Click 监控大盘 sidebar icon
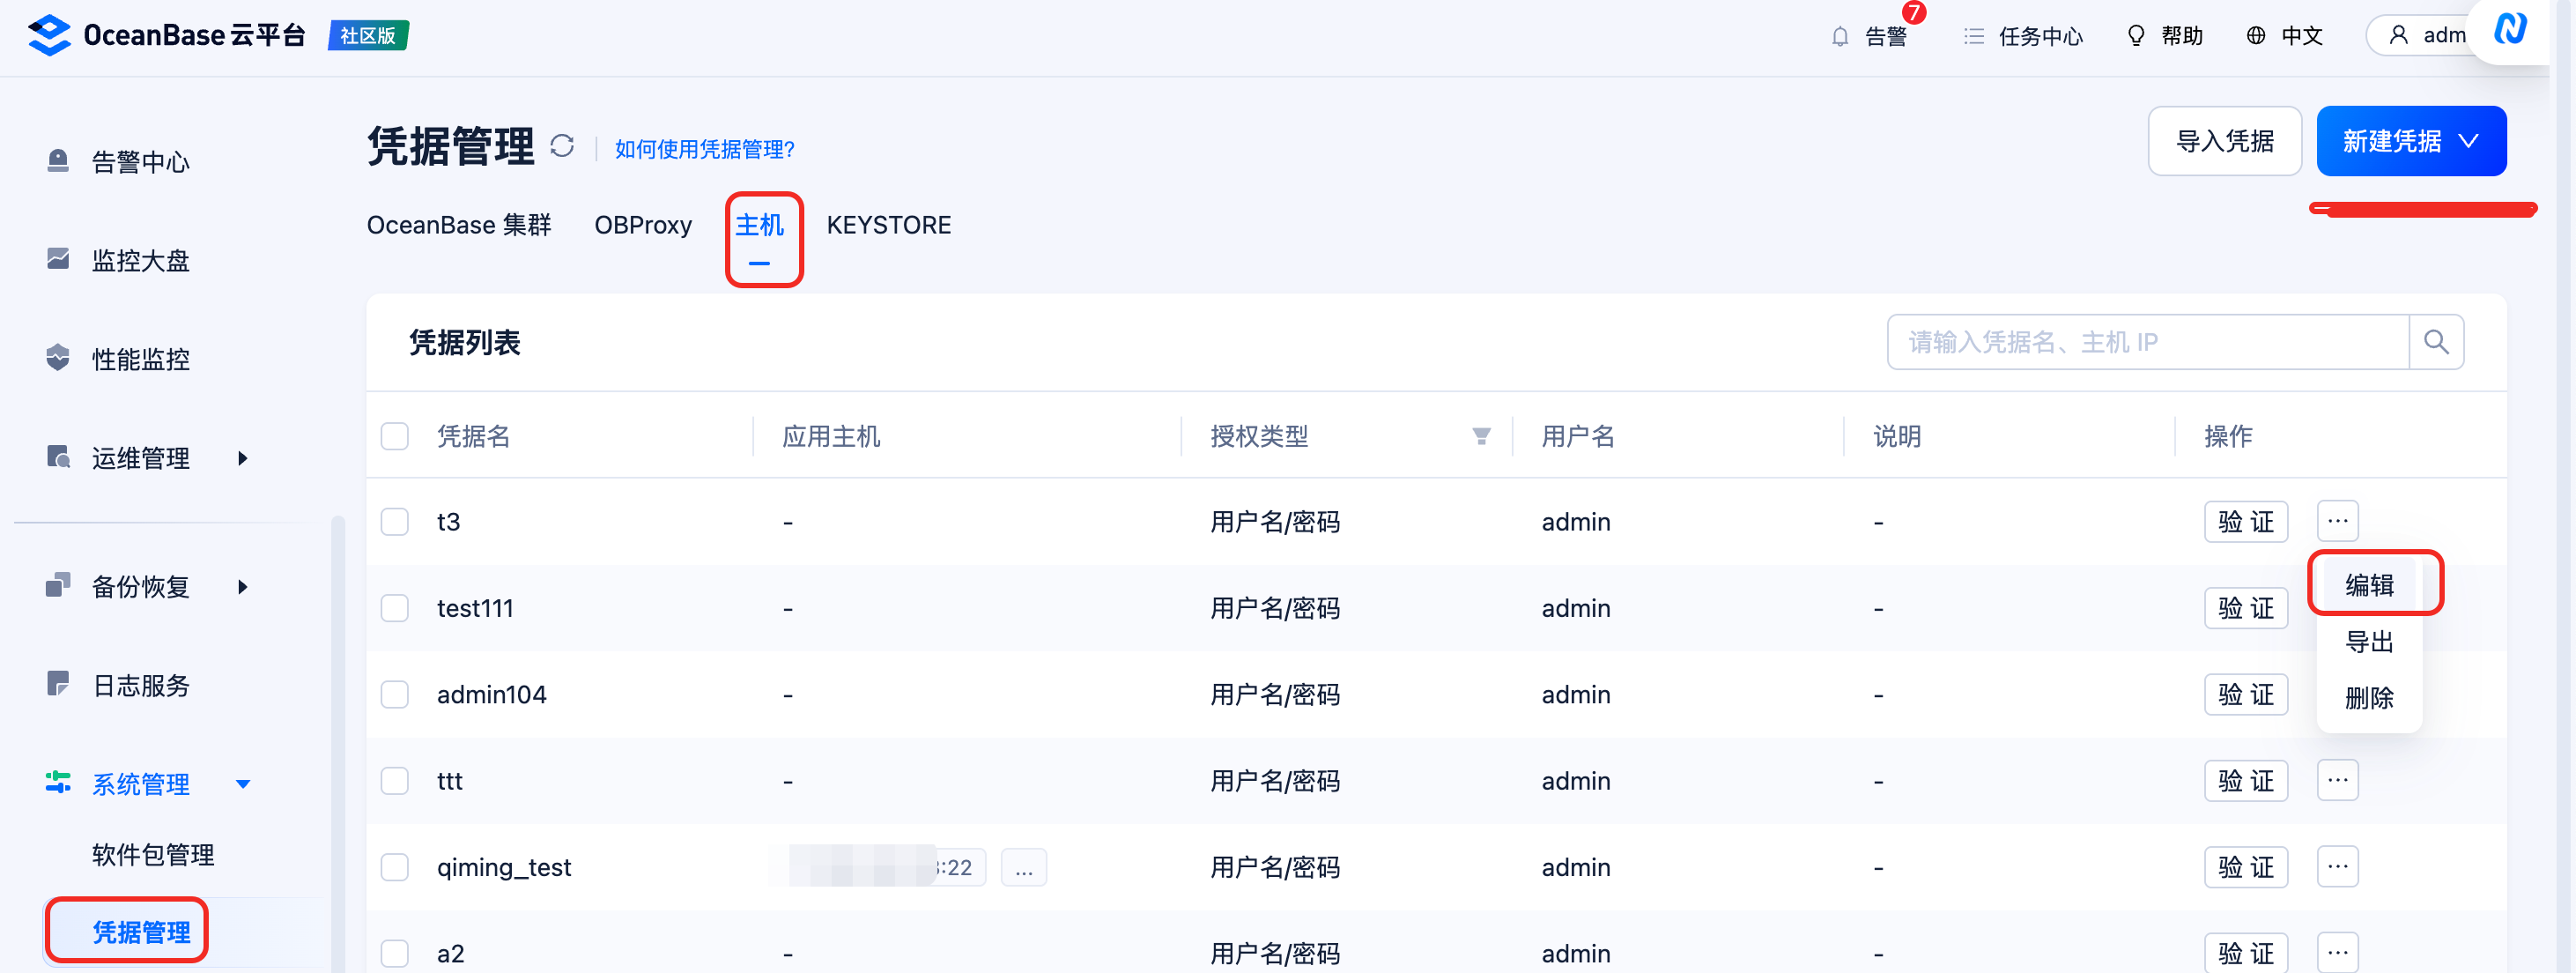Screen dimensions: 2576x973 click(58, 260)
